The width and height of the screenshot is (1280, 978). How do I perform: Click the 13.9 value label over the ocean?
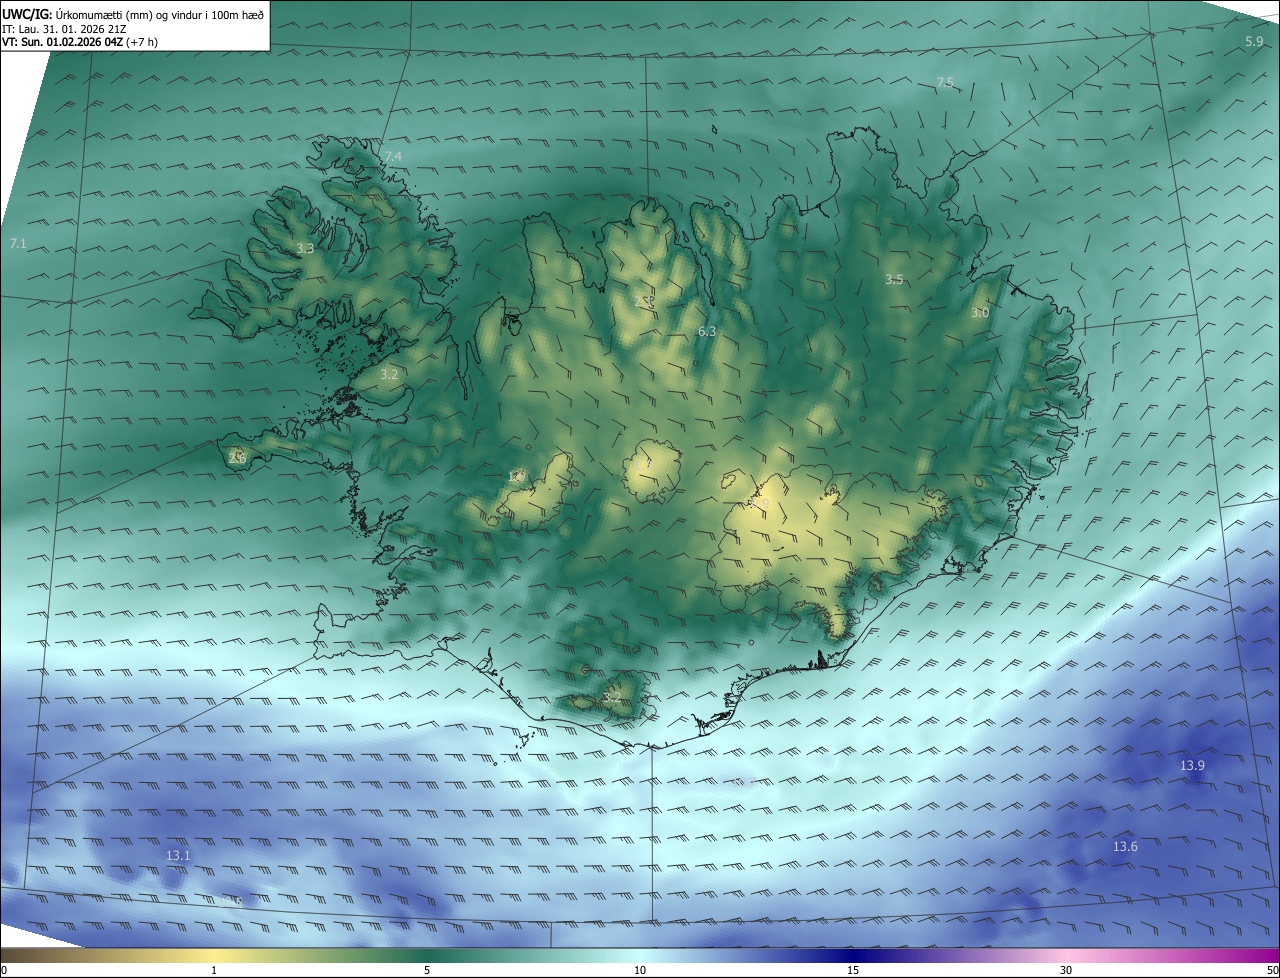coord(1192,765)
